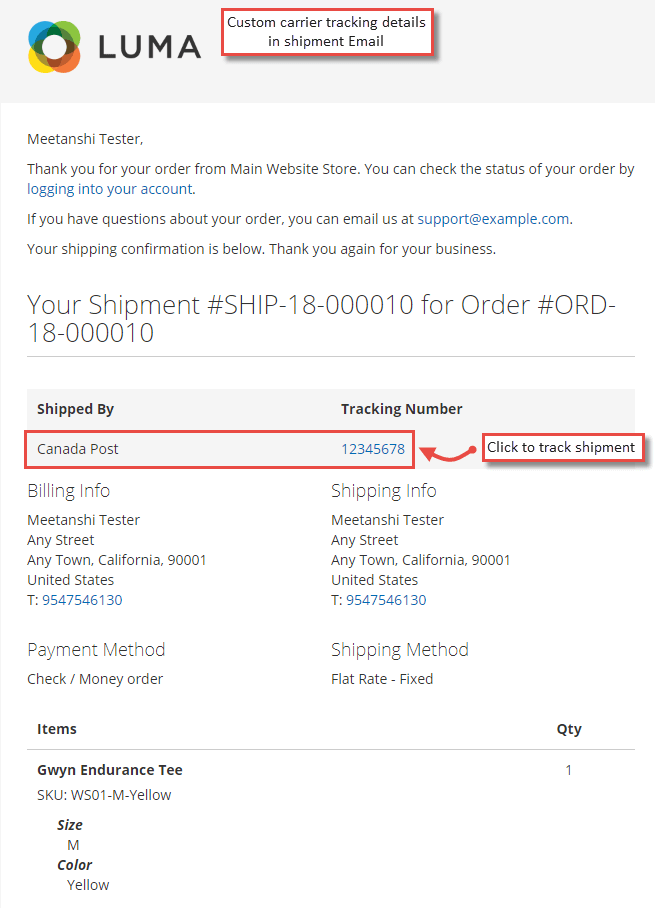Click the Shipping Method heading
655x908 pixels.
(400, 650)
